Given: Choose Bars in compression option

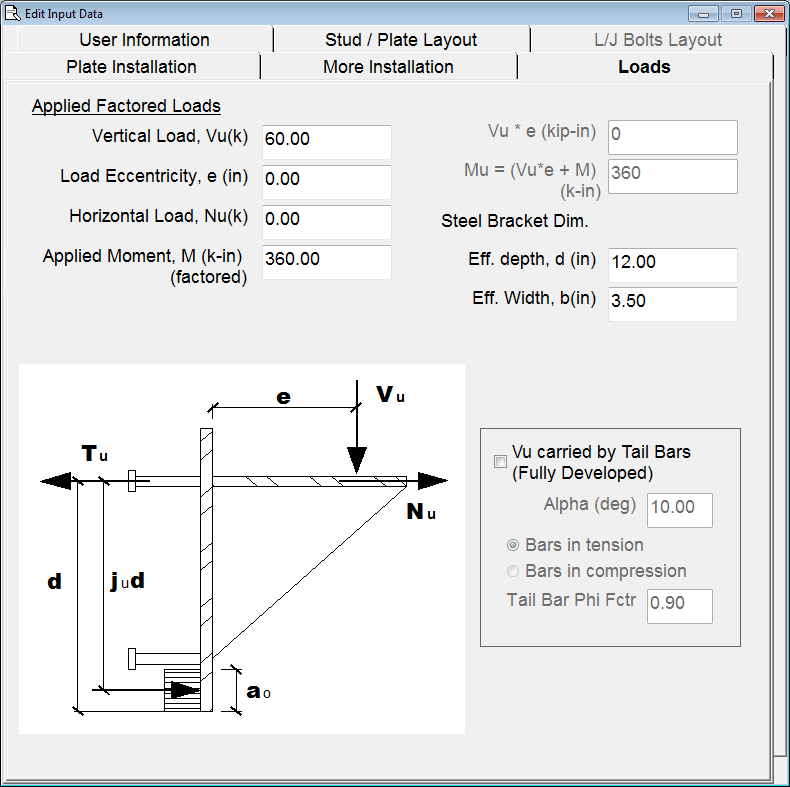Looking at the screenshot, I should click(x=514, y=571).
